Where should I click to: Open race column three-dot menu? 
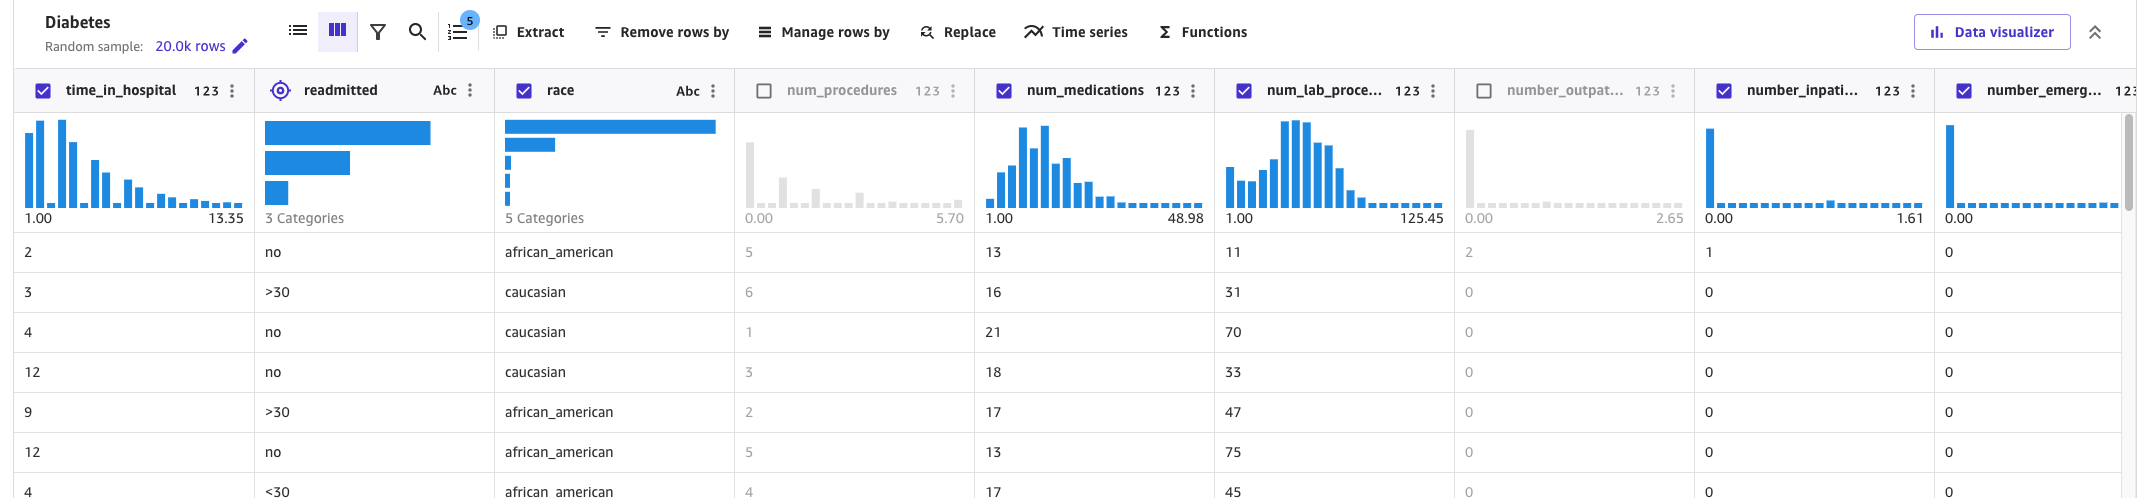click(x=713, y=91)
